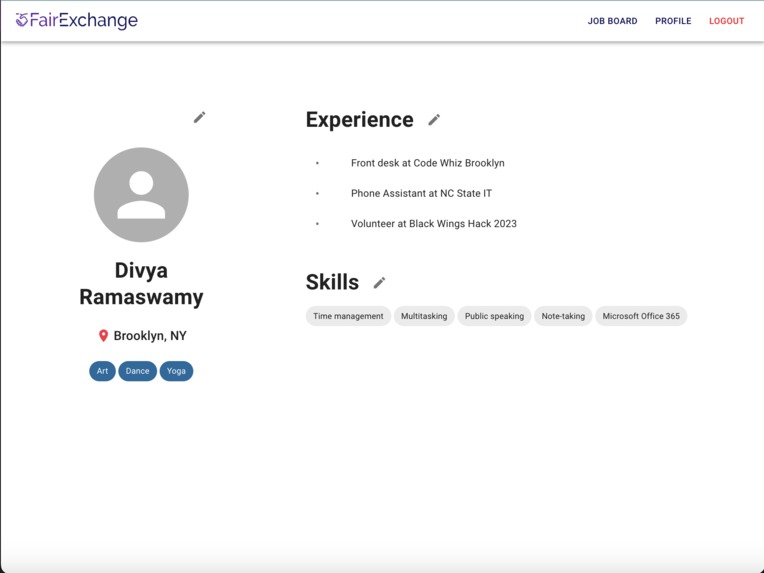Click the FairExchange logo
Viewport: 764px width, 573px height.
coord(77,20)
